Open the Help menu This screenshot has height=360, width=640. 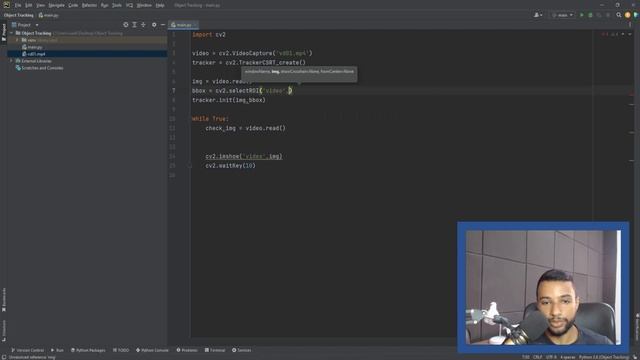pos(160,5)
